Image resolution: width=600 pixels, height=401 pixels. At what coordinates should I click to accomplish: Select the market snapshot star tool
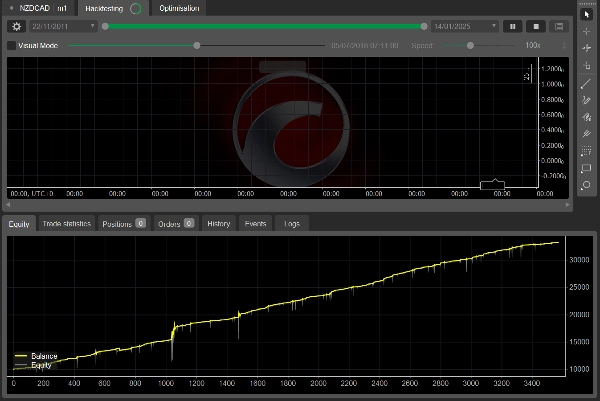[x=586, y=48]
